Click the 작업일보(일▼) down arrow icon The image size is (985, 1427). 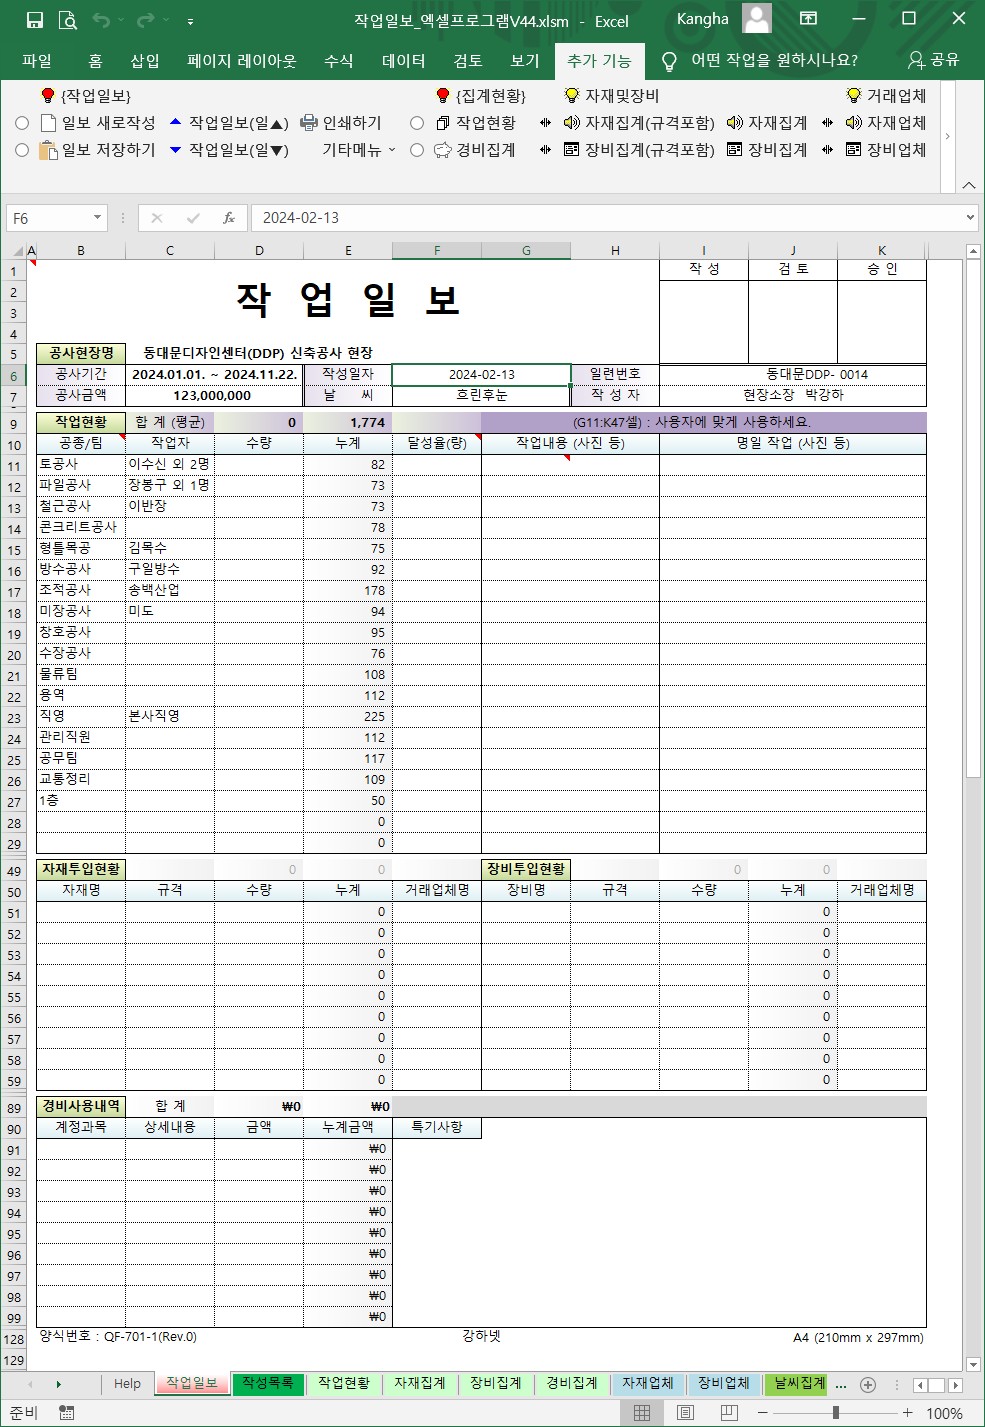click(175, 150)
